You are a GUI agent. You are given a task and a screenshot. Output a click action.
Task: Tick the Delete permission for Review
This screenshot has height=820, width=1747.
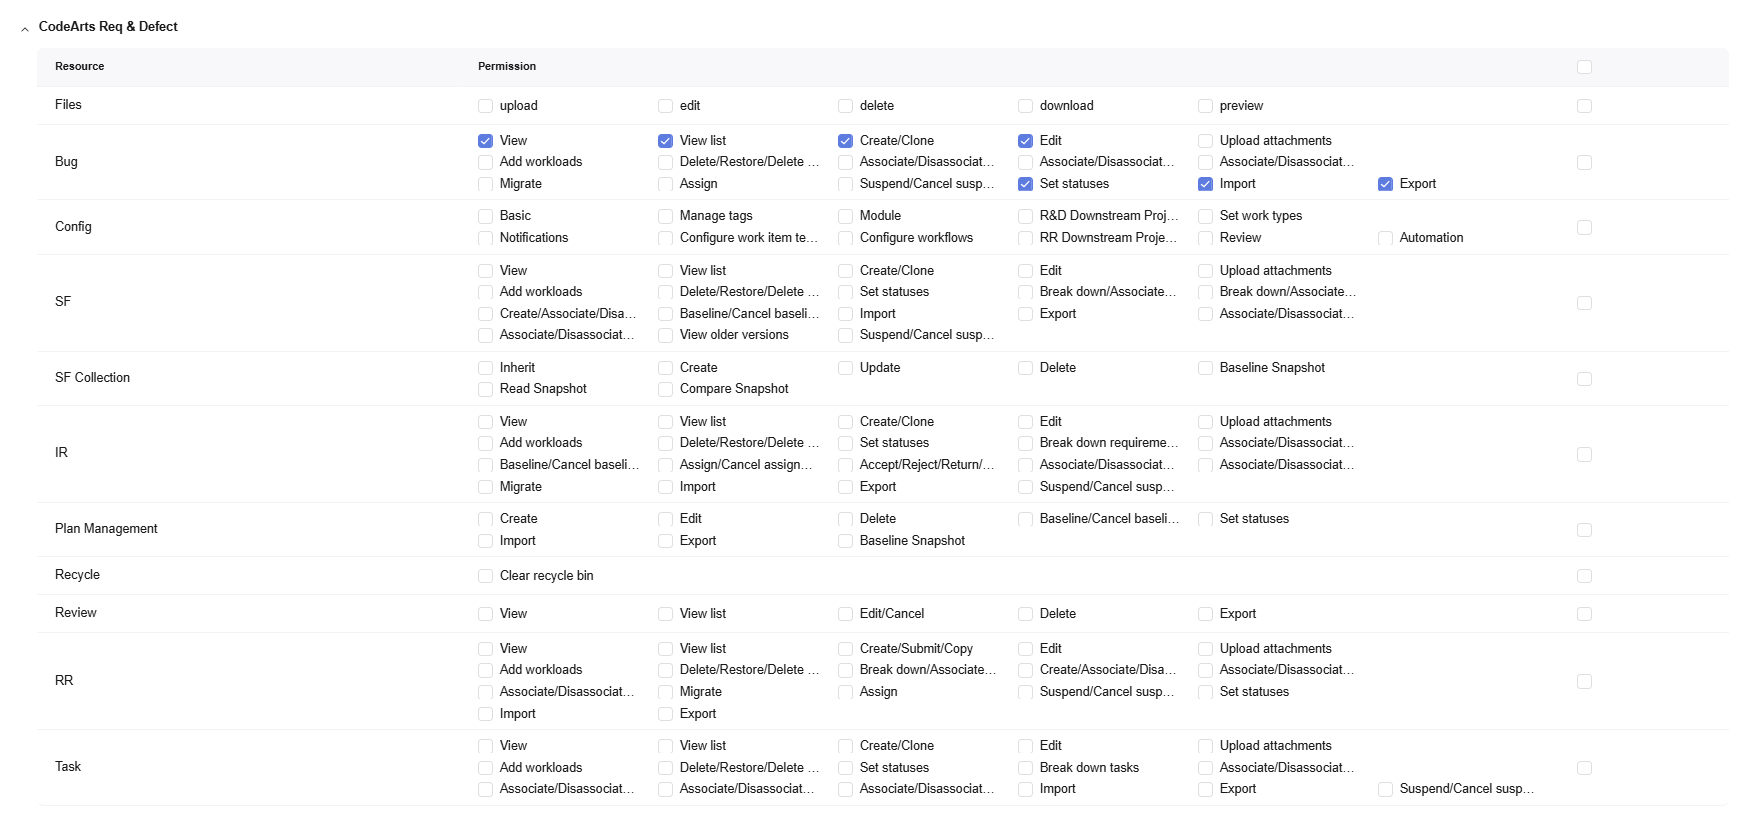[1025, 614]
